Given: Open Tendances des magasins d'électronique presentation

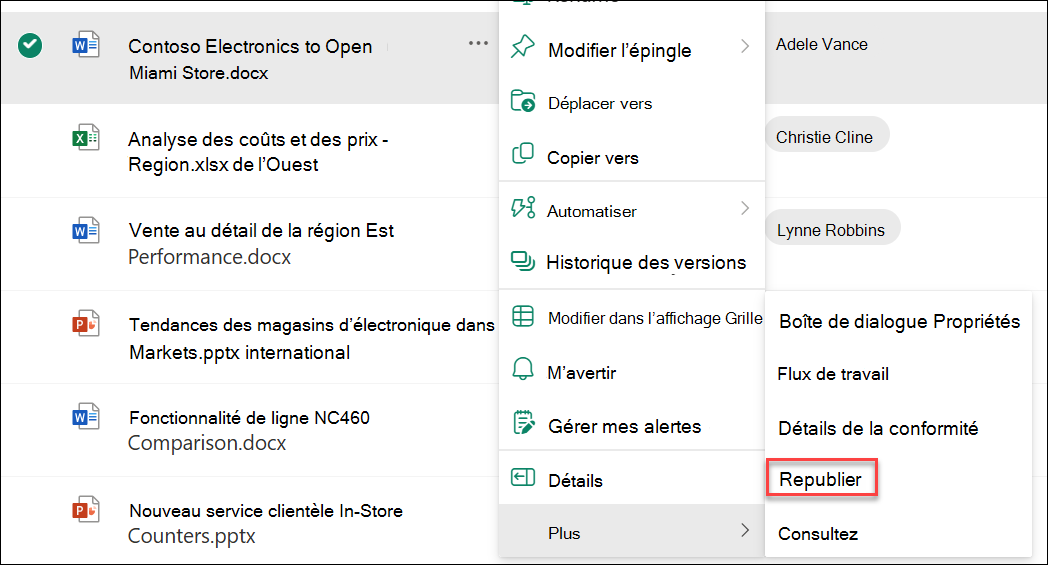Looking at the screenshot, I should click(x=311, y=338).
